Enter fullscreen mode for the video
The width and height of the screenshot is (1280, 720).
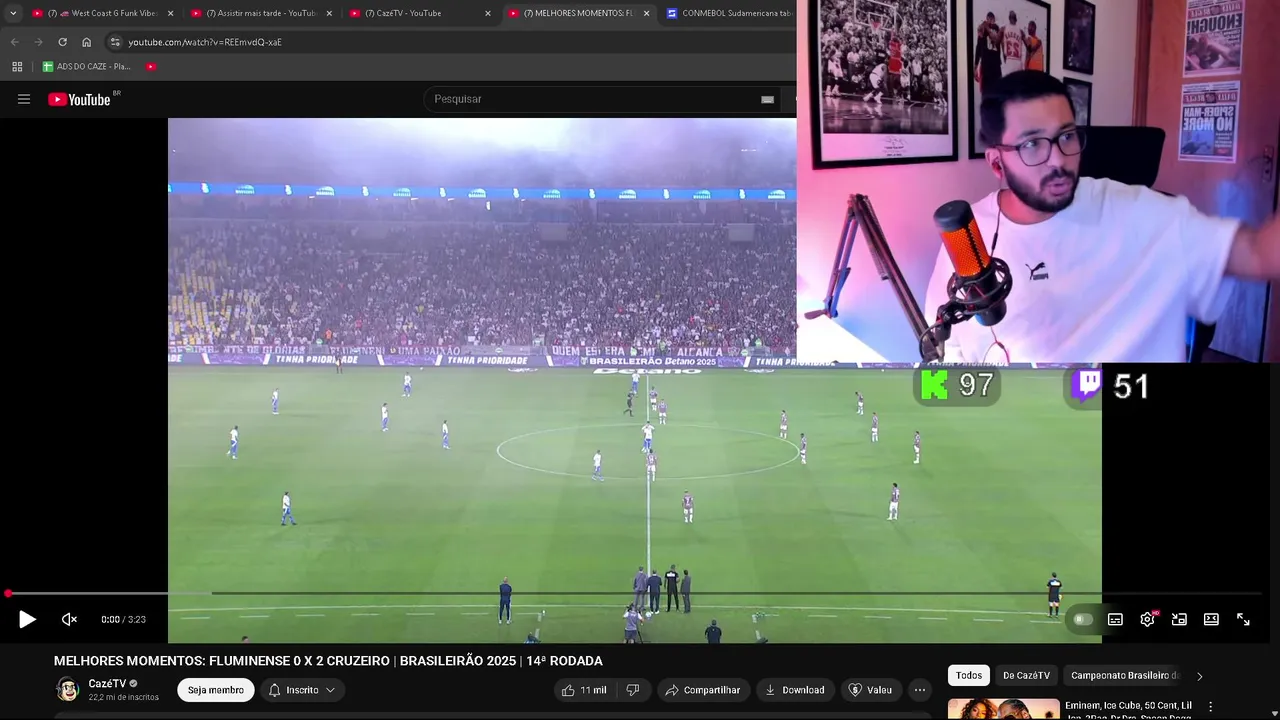[x=1243, y=619]
